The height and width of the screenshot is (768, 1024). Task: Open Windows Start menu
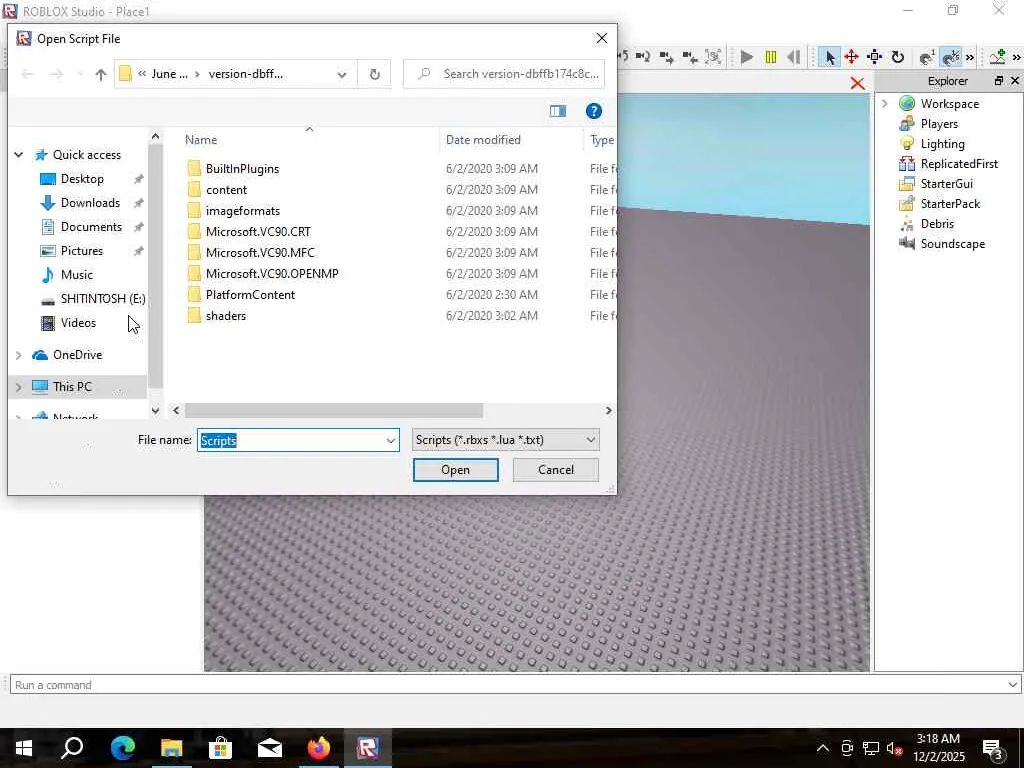pos(24,747)
